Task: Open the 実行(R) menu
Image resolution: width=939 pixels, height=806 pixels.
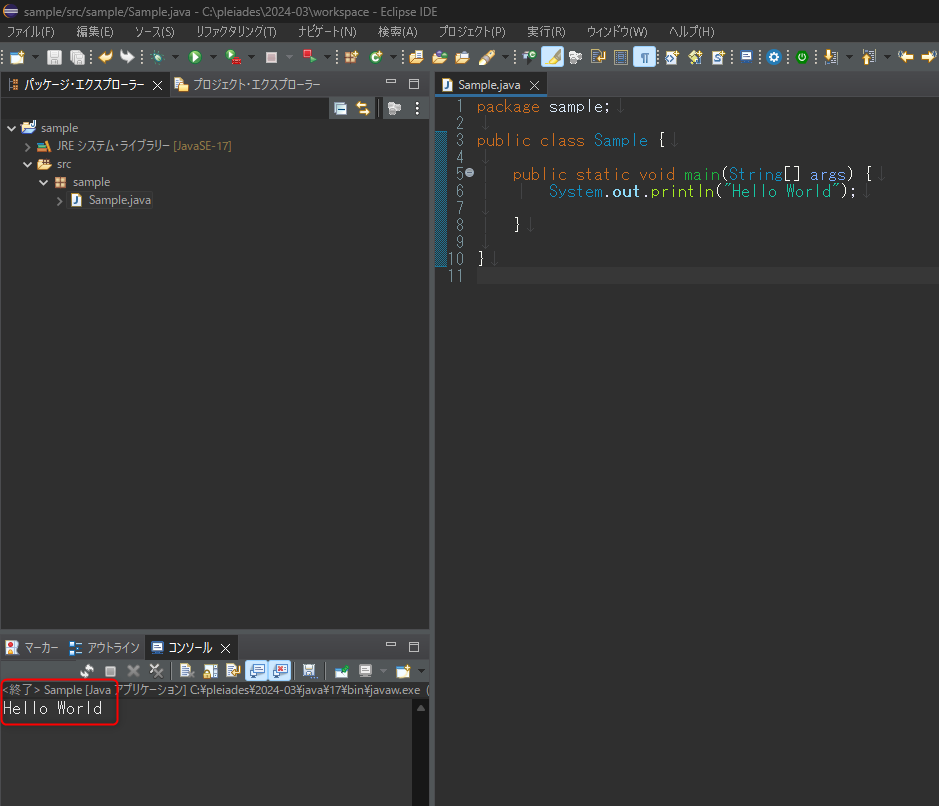Action: point(546,32)
